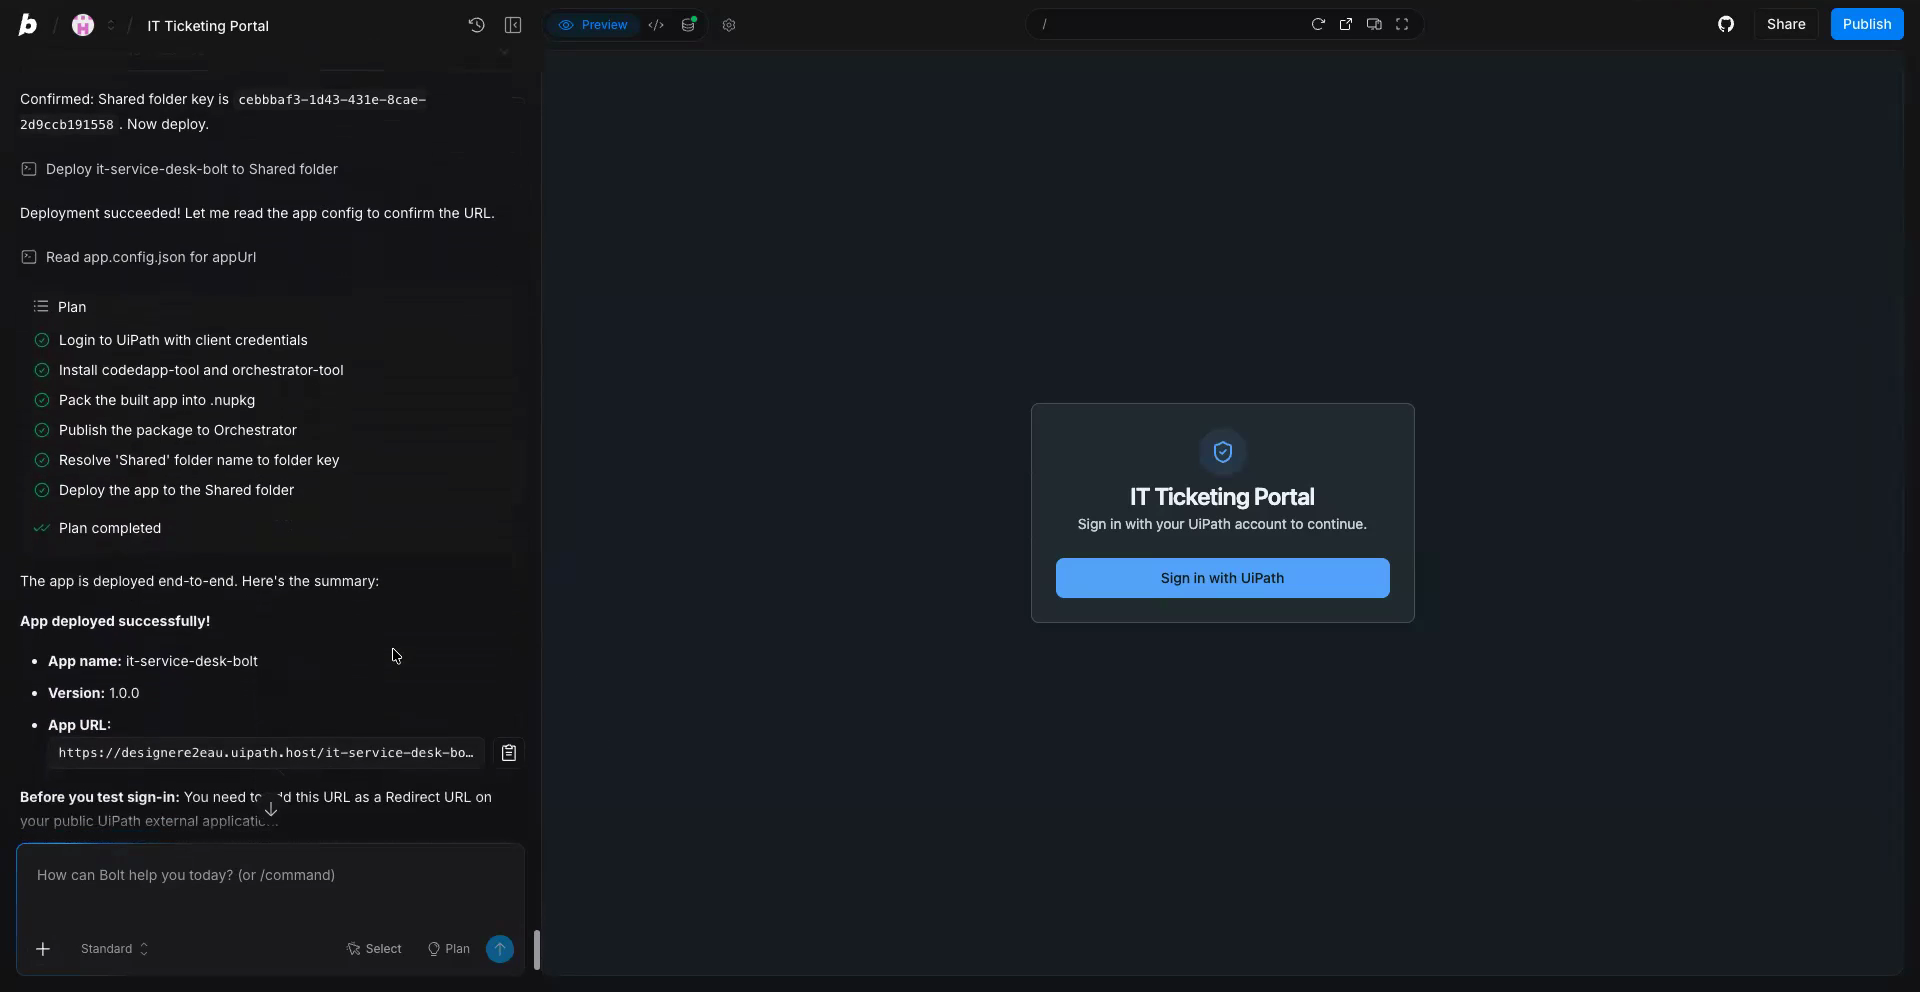
Task: Click the Share button
Action: (1786, 24)
